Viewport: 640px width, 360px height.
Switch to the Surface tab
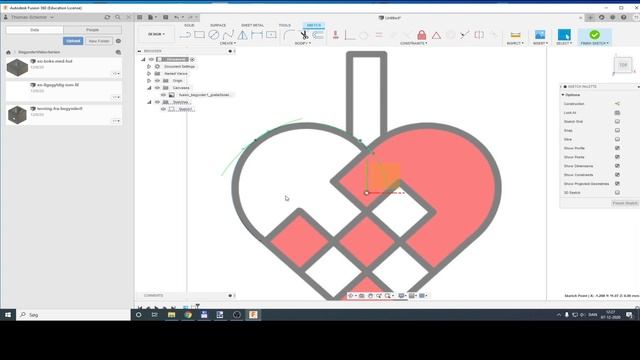[218, 25]
